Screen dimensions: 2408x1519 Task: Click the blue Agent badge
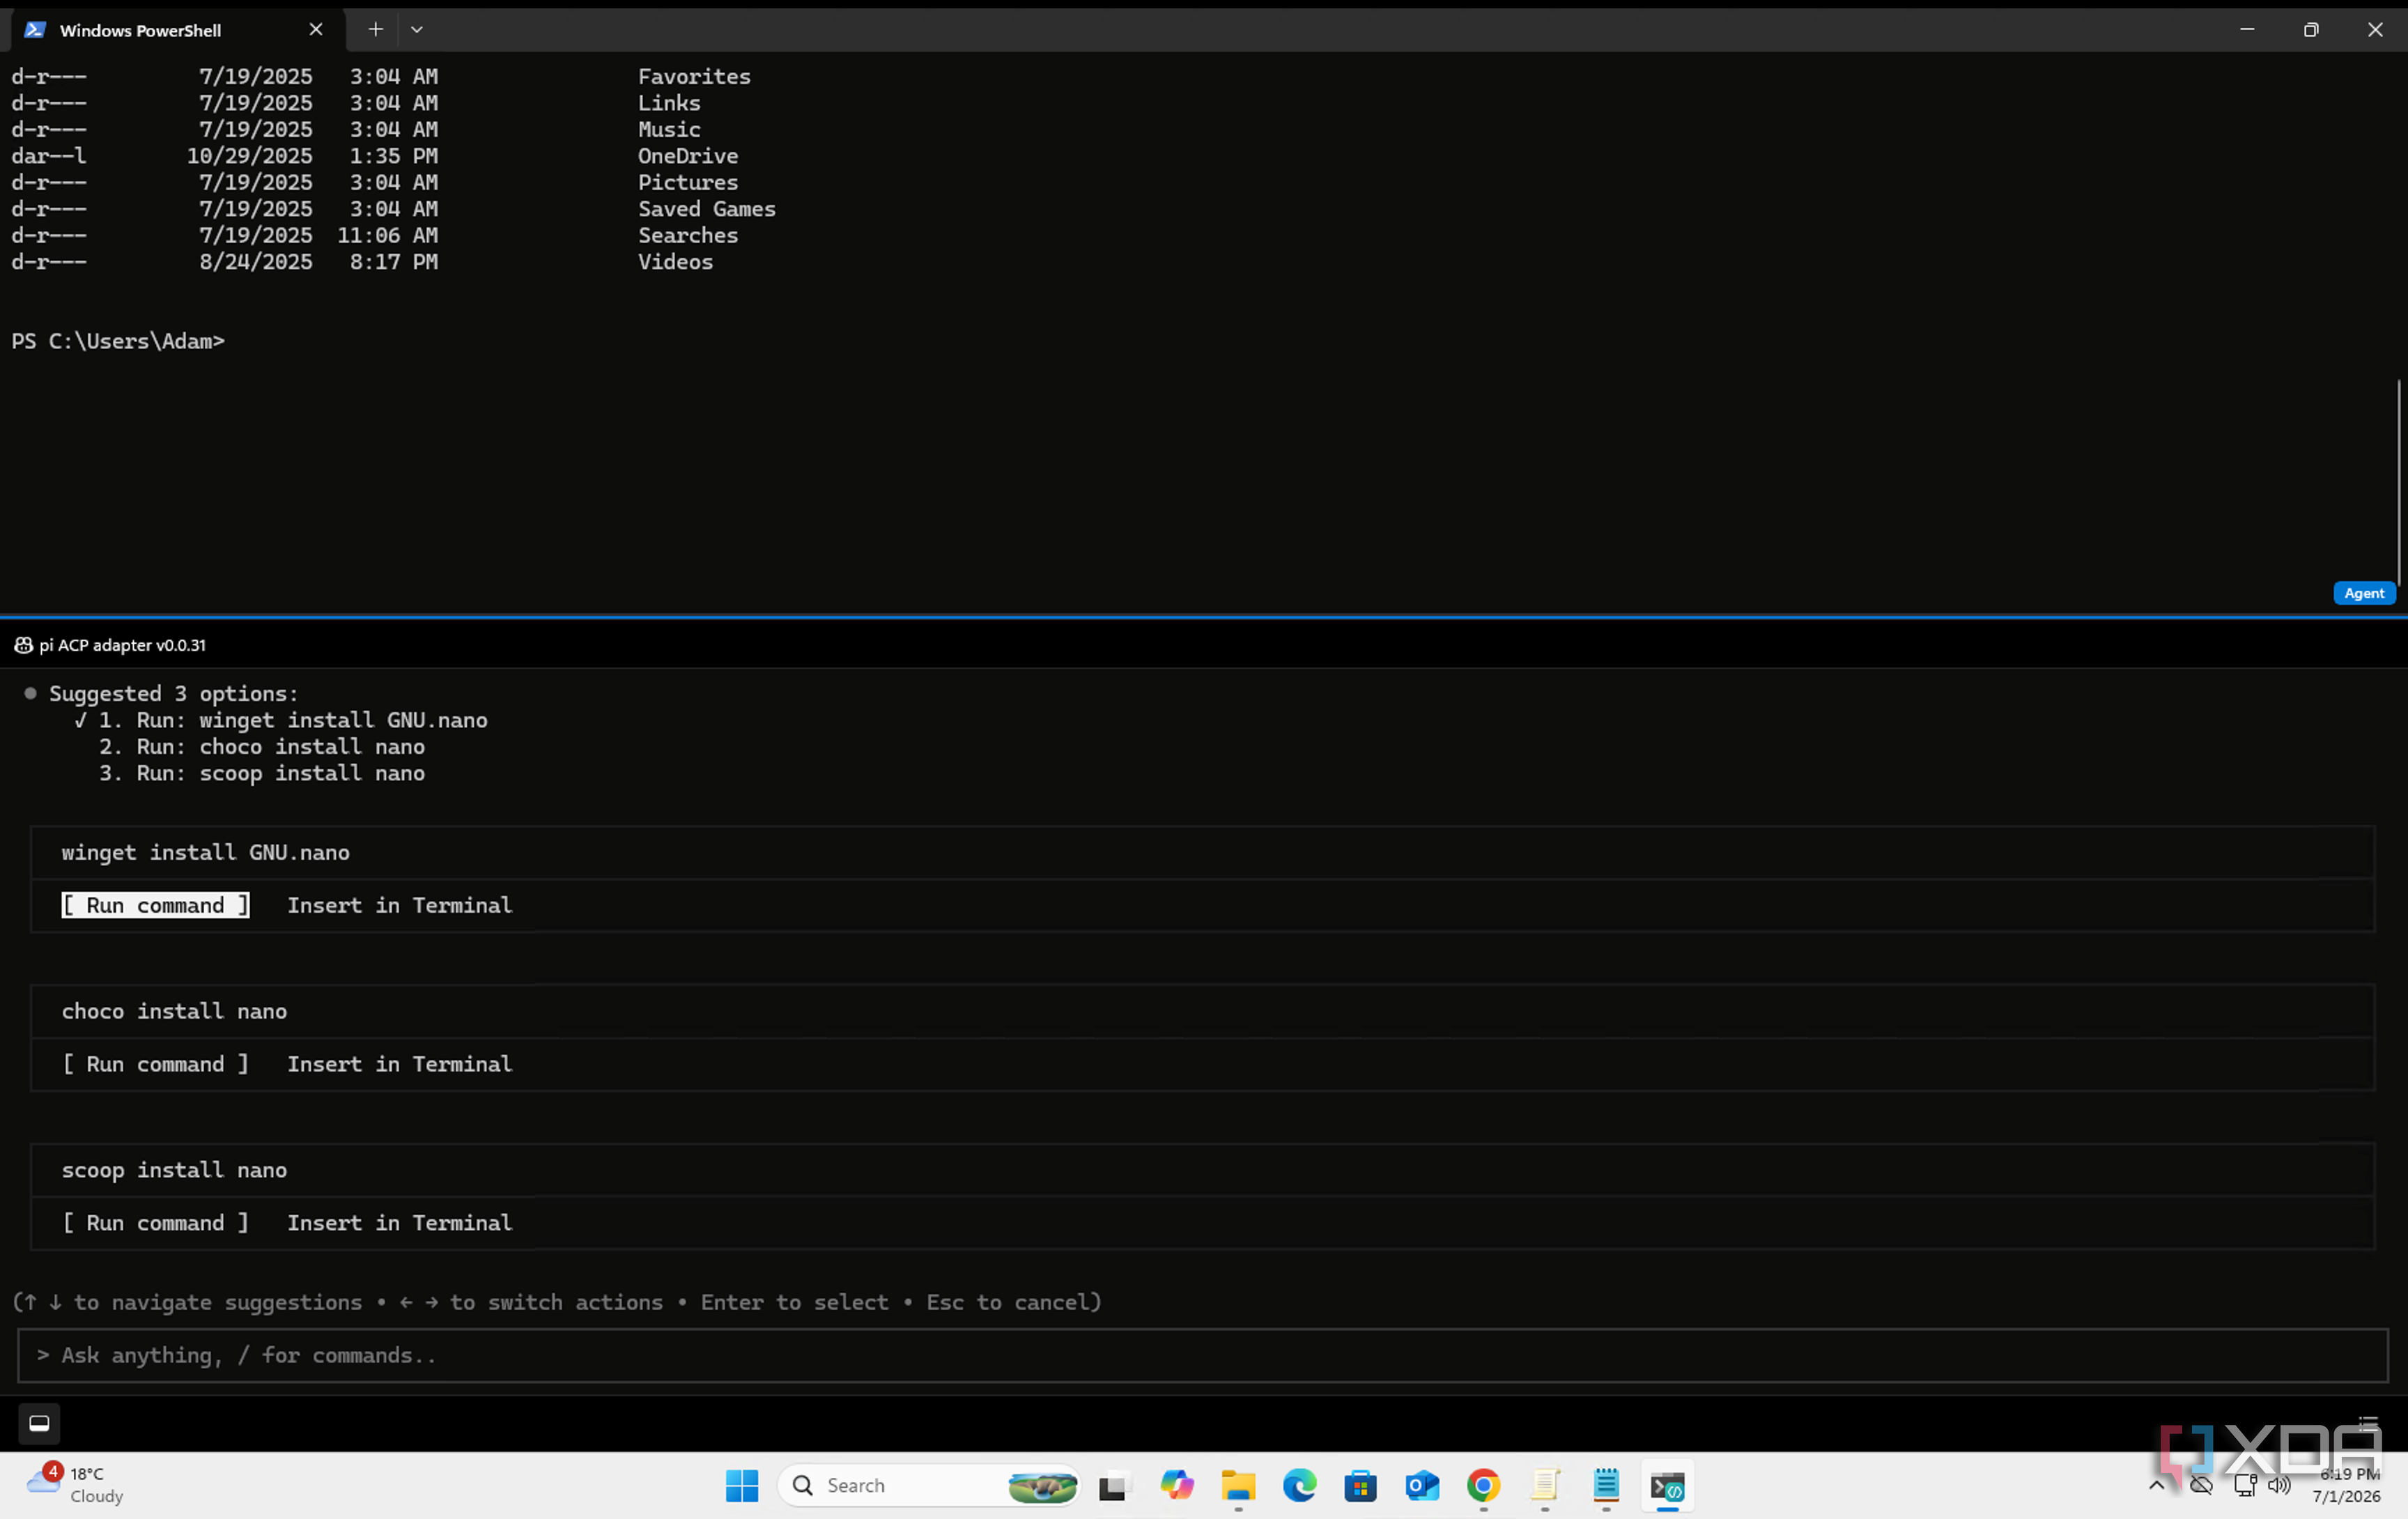[x=2364, y=593]
